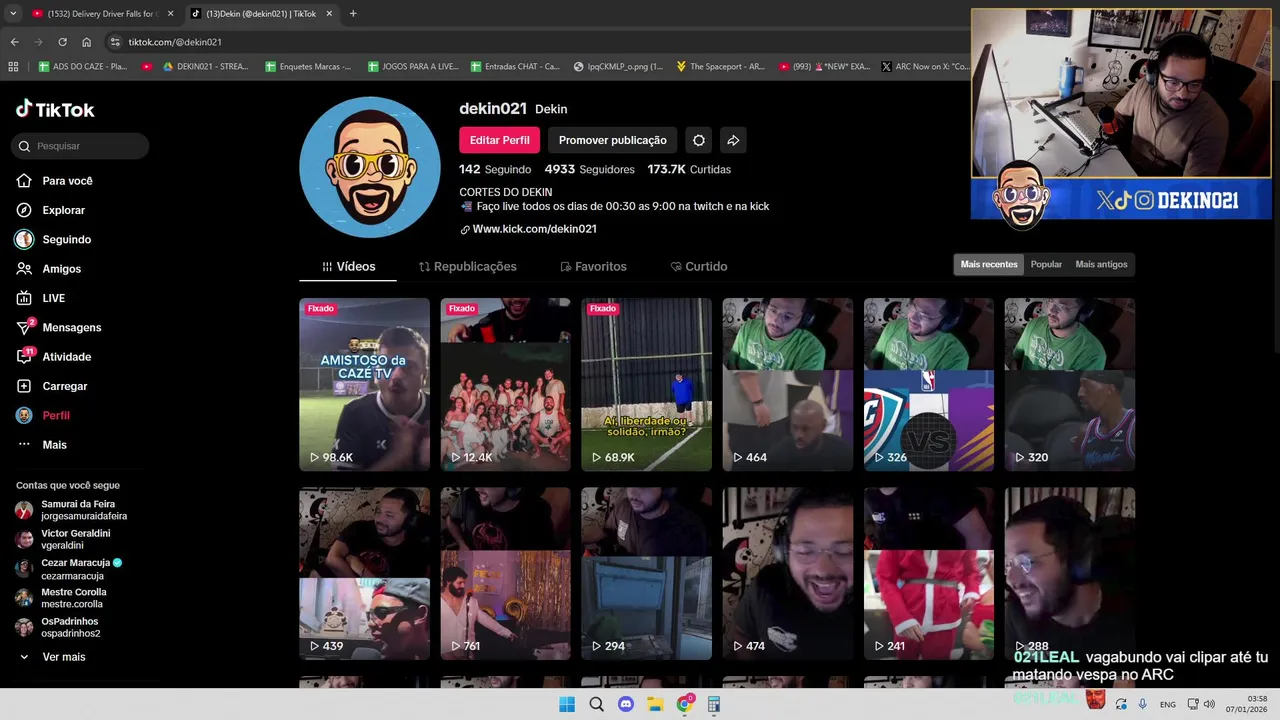Viewport: 1280px width, 720px height.
Task: Expand Ver mais followed accounts
Action: (x=52, y=657)
